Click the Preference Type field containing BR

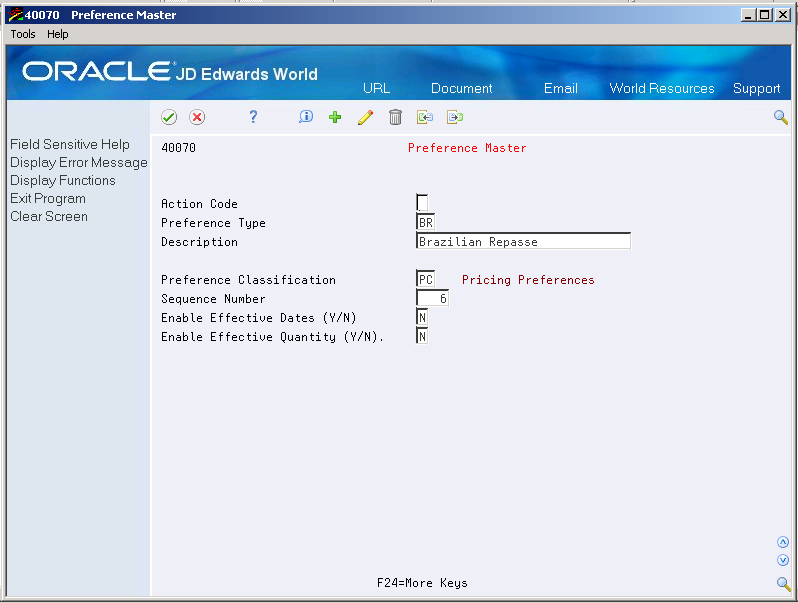pyautogui.click(x=425, y=222)
